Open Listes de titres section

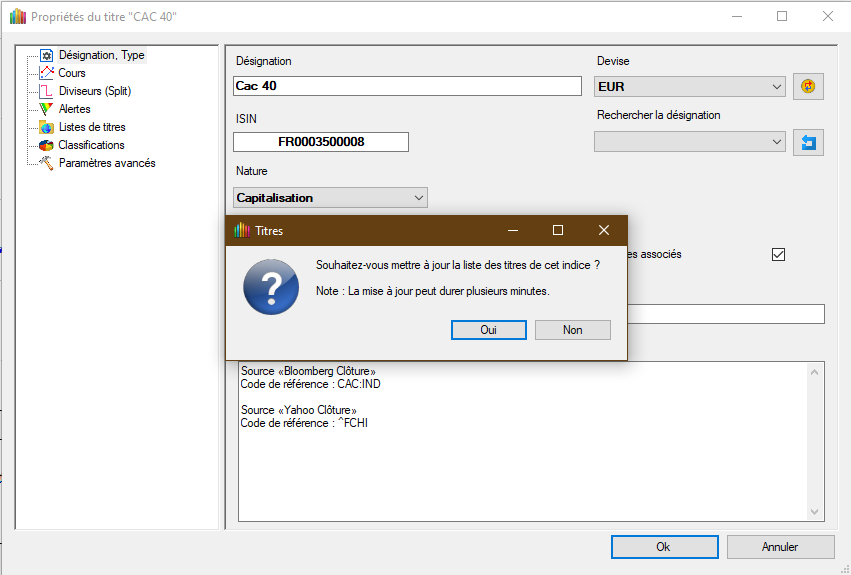(92, 127)
